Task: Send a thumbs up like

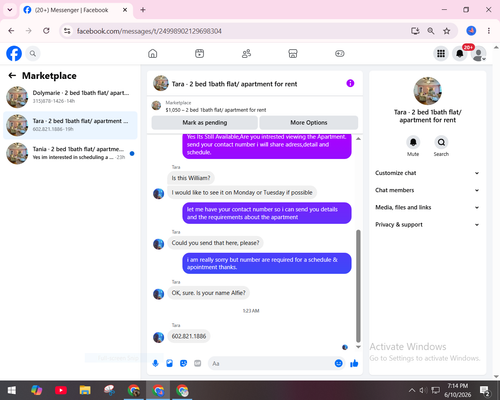Action: tap(354, 363)
